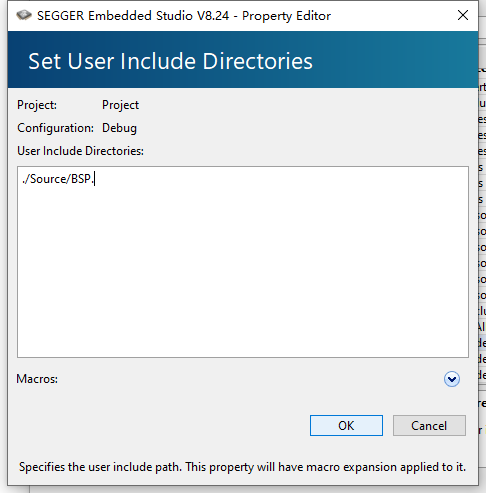Click the 'Set User Include Directories' heading
The image size is (486, 493).
(x=170, y=61)
